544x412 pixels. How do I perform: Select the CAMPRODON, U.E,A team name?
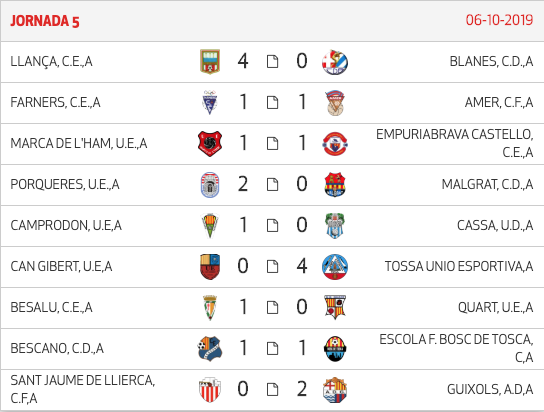(x=66, y=225)
